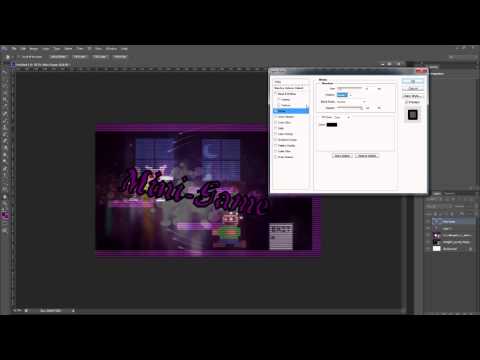Open the stroke Color swatch

tap(332, 125)
